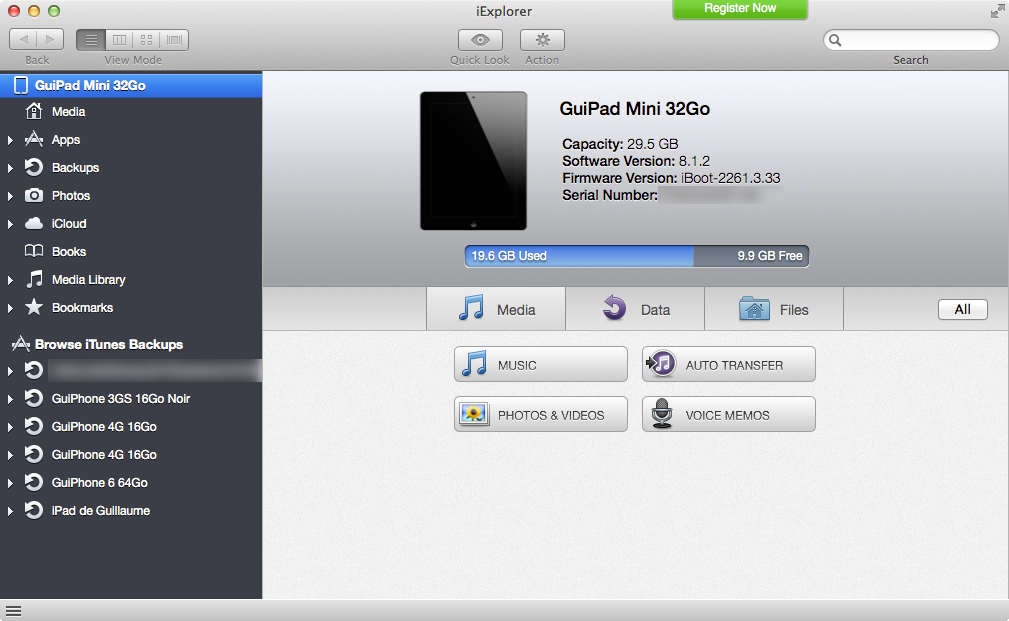Click the Books icon in sidebar
The width and height of the screenshot is (1009, 621).
click(33, 251)
